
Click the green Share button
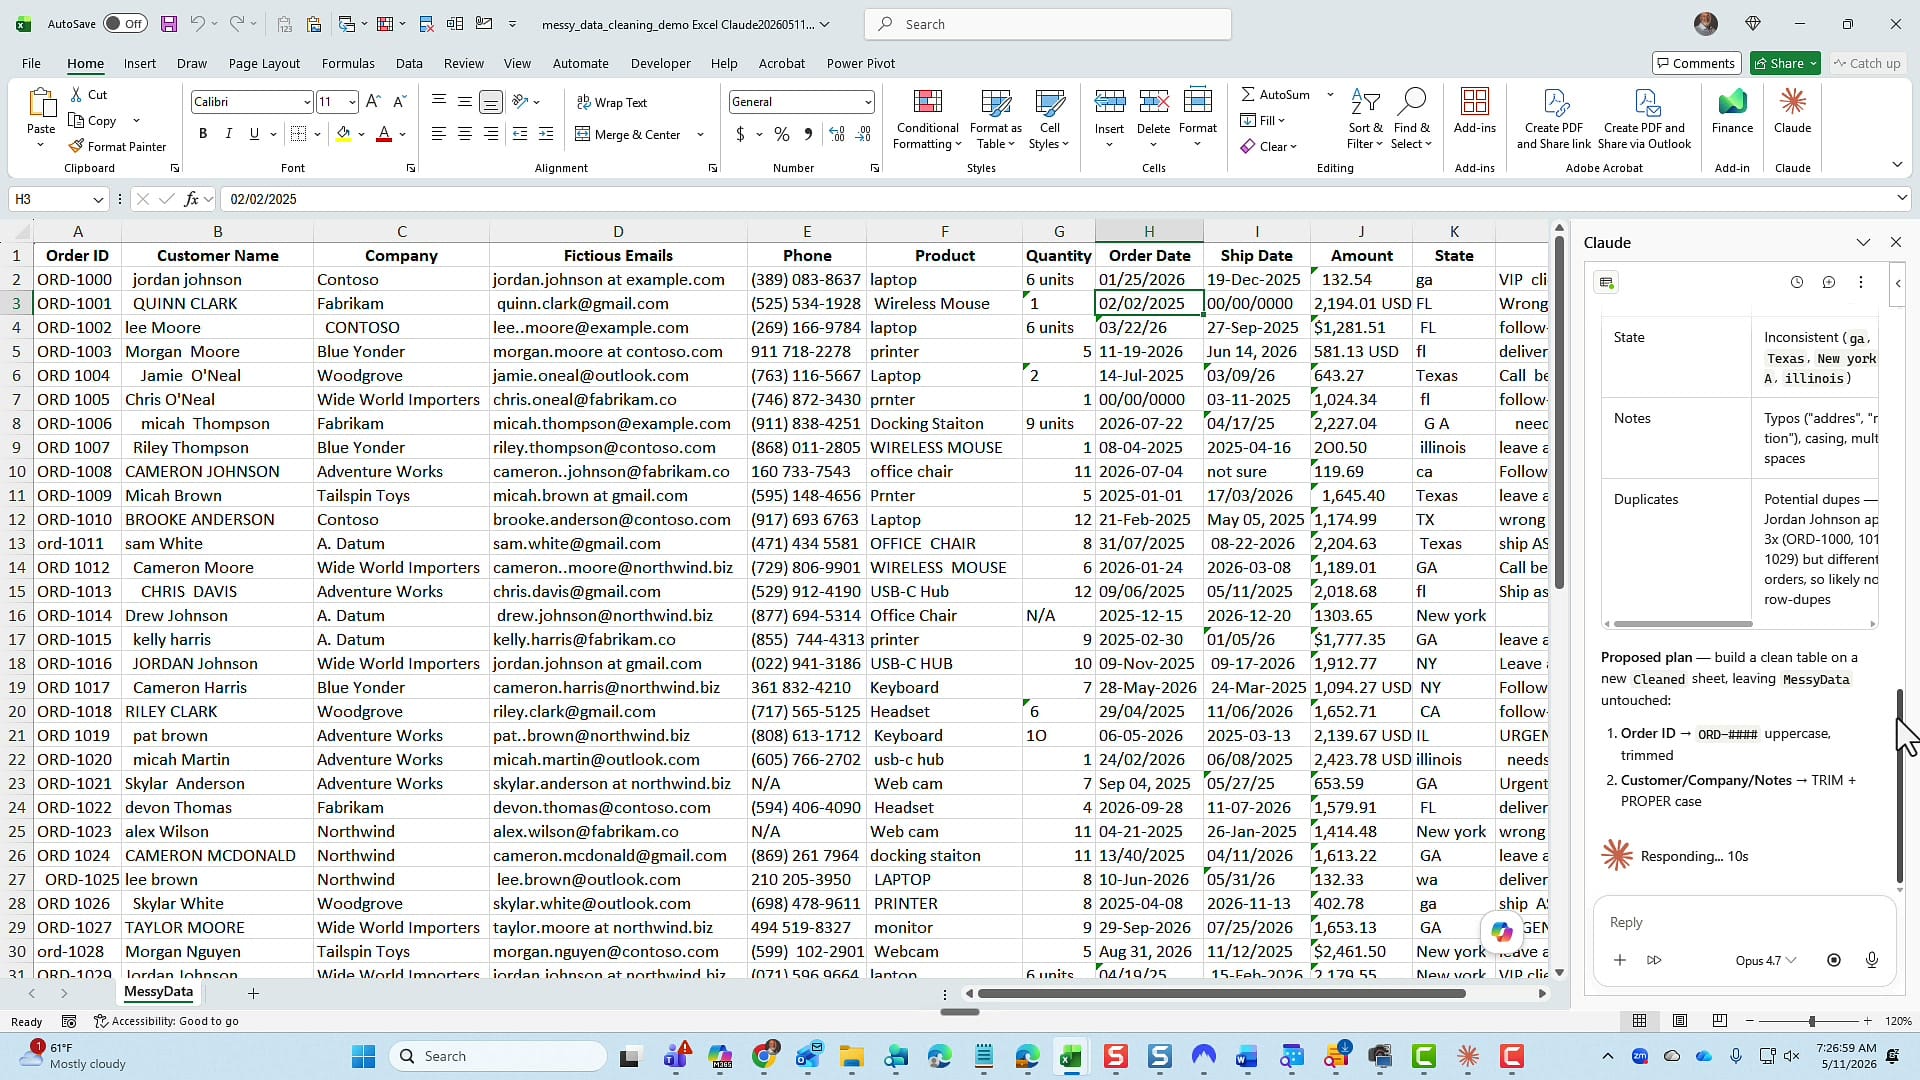(1785, 63)
